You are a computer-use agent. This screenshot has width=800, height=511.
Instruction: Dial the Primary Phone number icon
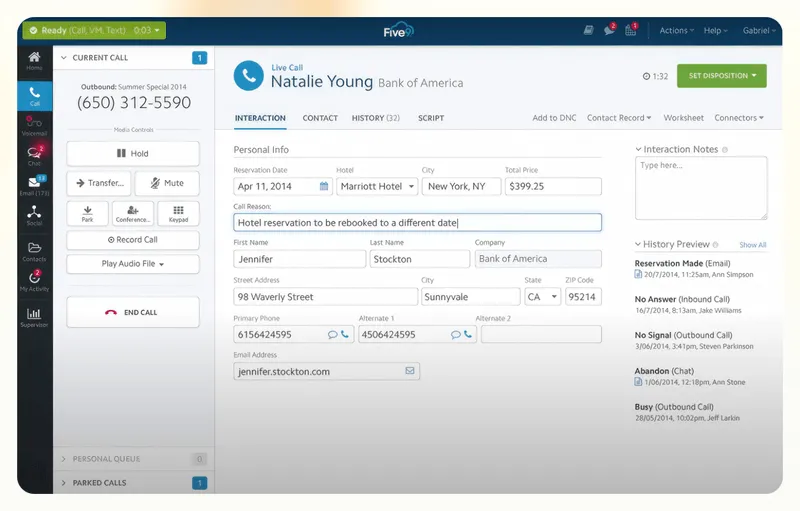345,335
